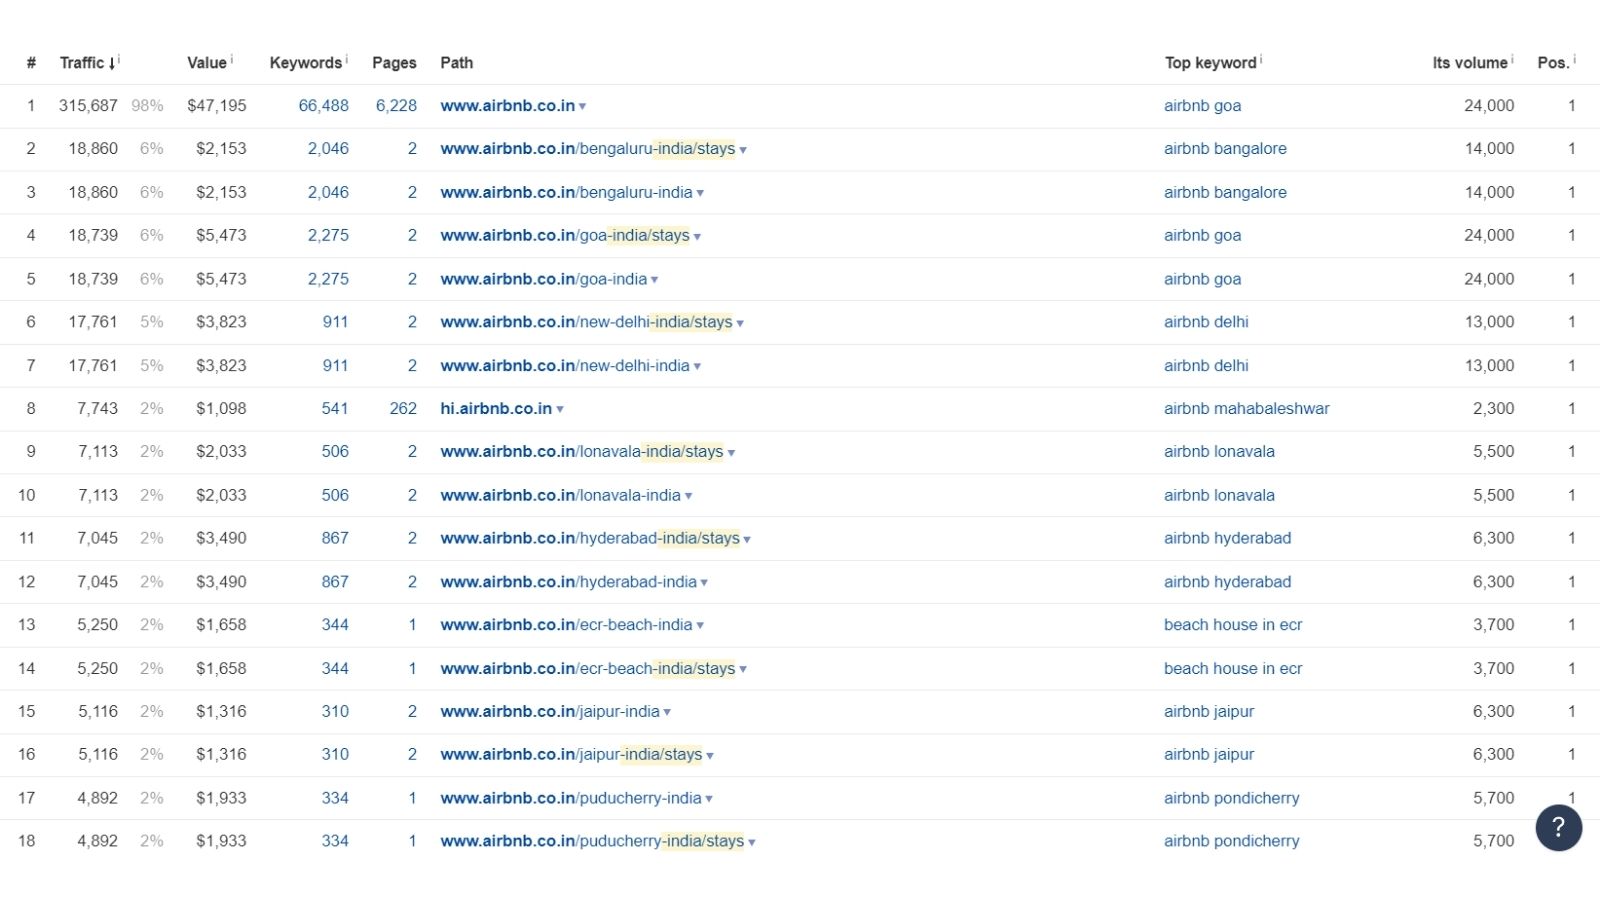This screenshot has height=900, width=1600.
Task: Open the bengaluru-india path link in row 3
Action: click(x=566, y=192)
